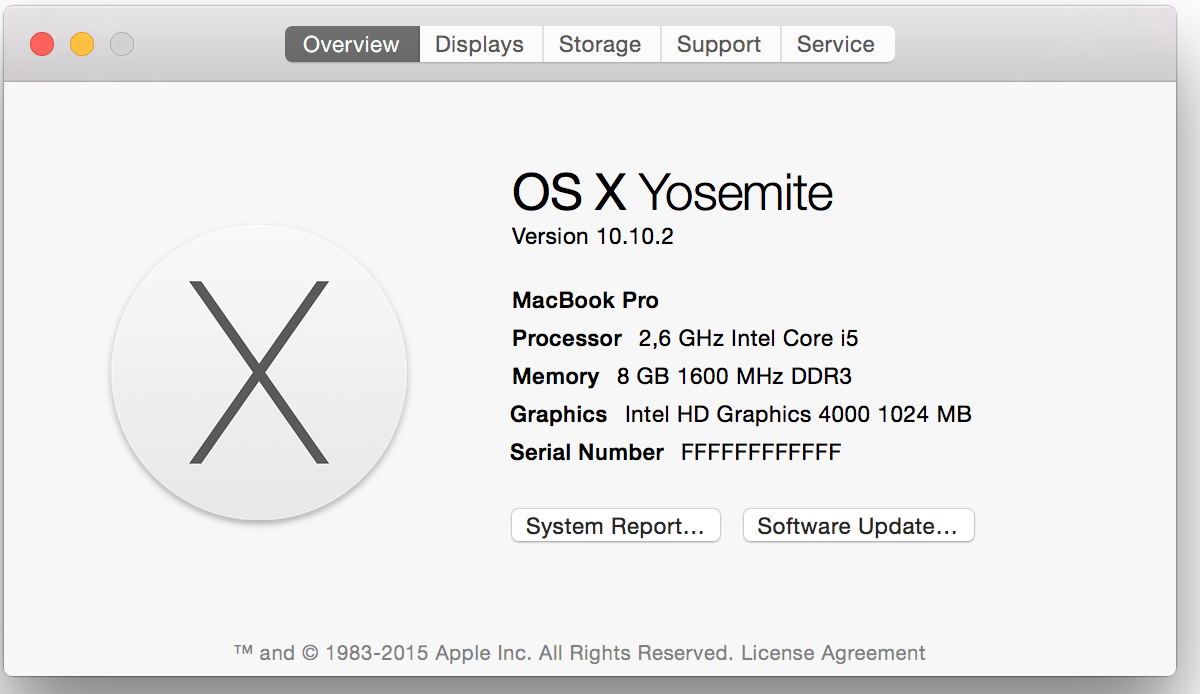Click the large Yosemite X logo

click(x=259, y=372)
